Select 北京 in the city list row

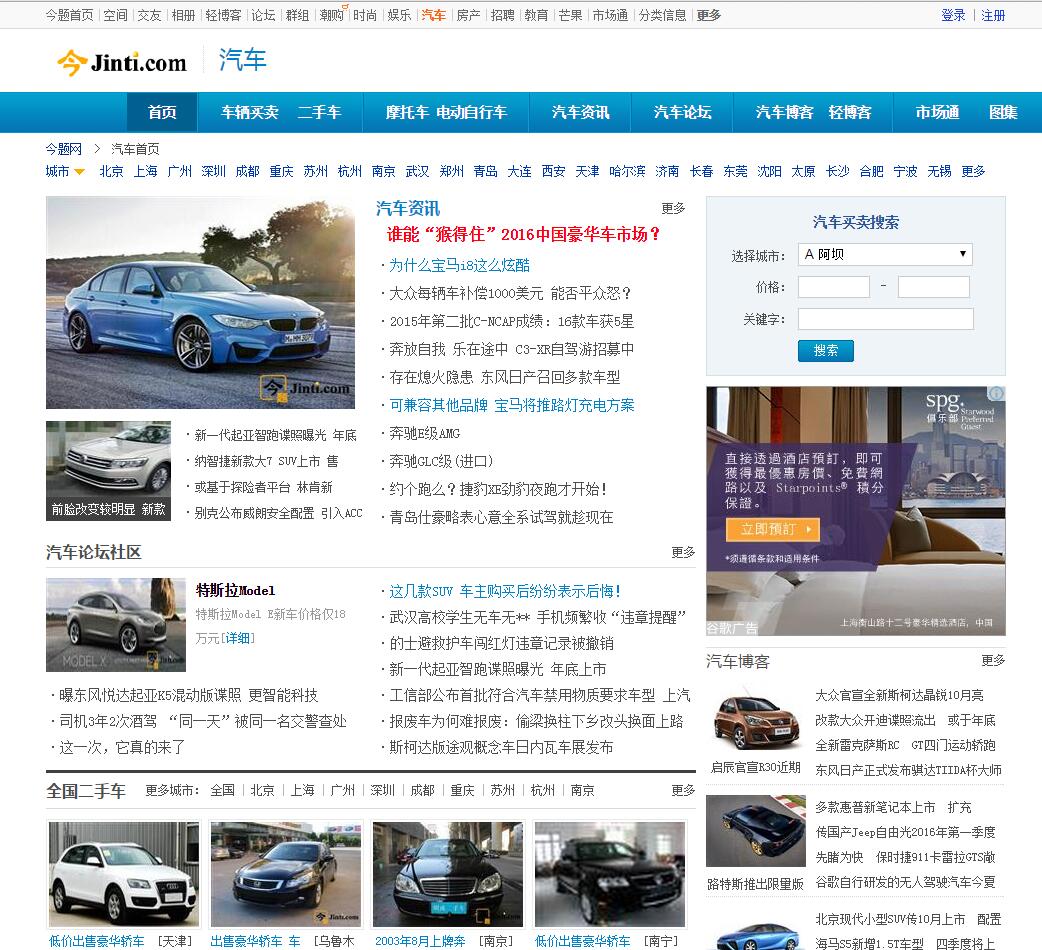tap(111, 171)
